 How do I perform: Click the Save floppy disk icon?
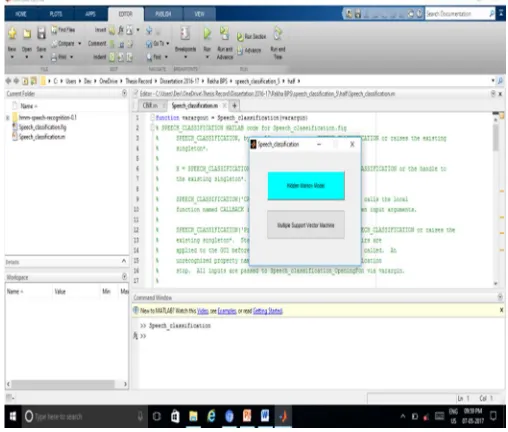(41, 33)
